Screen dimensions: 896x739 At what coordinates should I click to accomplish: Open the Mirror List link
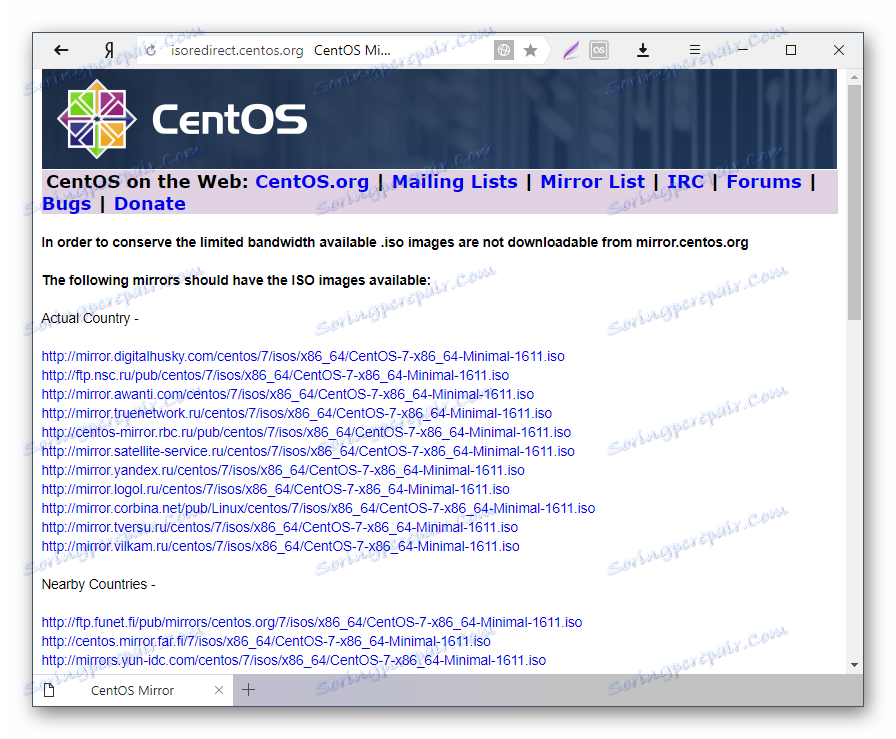(x=592, y=181)
